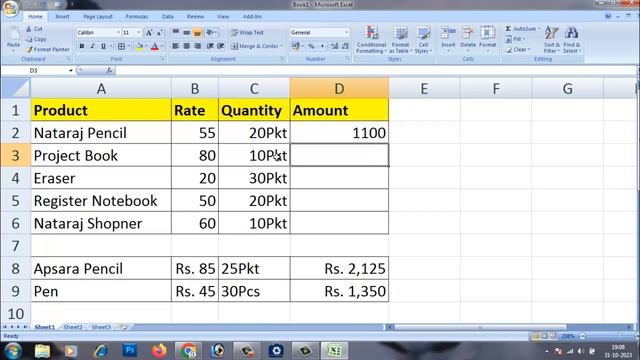Open the Data ribbon tab
640x360 pixels.
(x=167, y=17)
